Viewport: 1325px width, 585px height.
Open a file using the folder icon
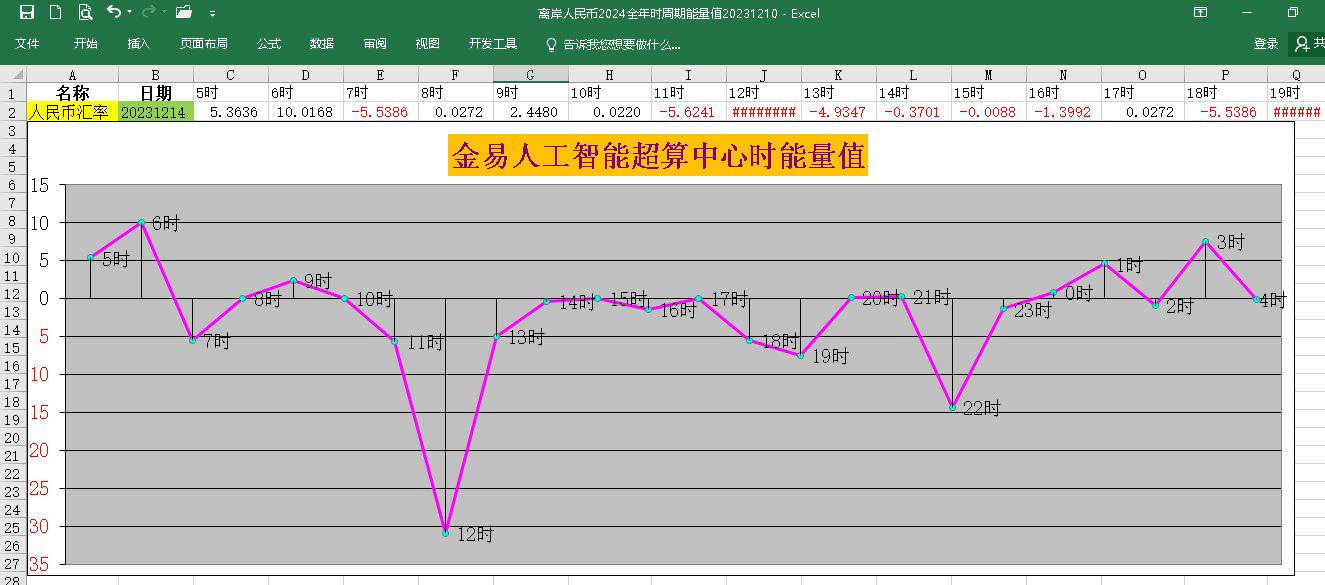(x=183, y=13)
